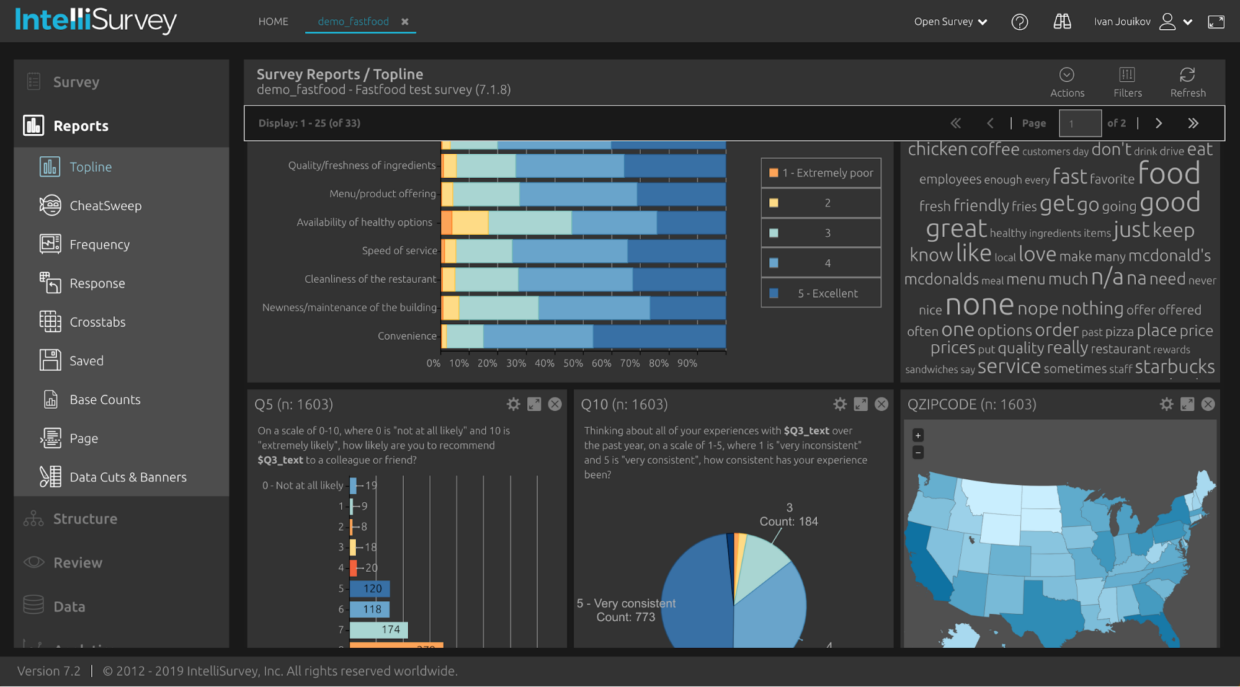Close the demo_fastfood tab
Viewport: 1240px width, 687px height.
405,22
